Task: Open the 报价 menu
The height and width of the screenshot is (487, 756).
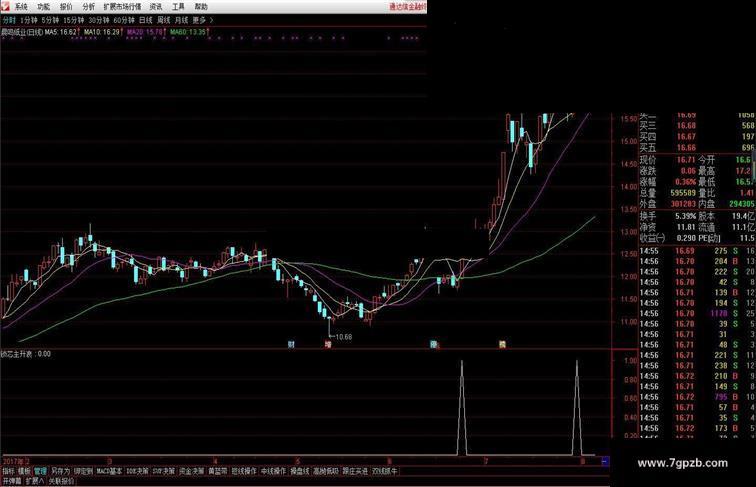Action: [66, 7]
